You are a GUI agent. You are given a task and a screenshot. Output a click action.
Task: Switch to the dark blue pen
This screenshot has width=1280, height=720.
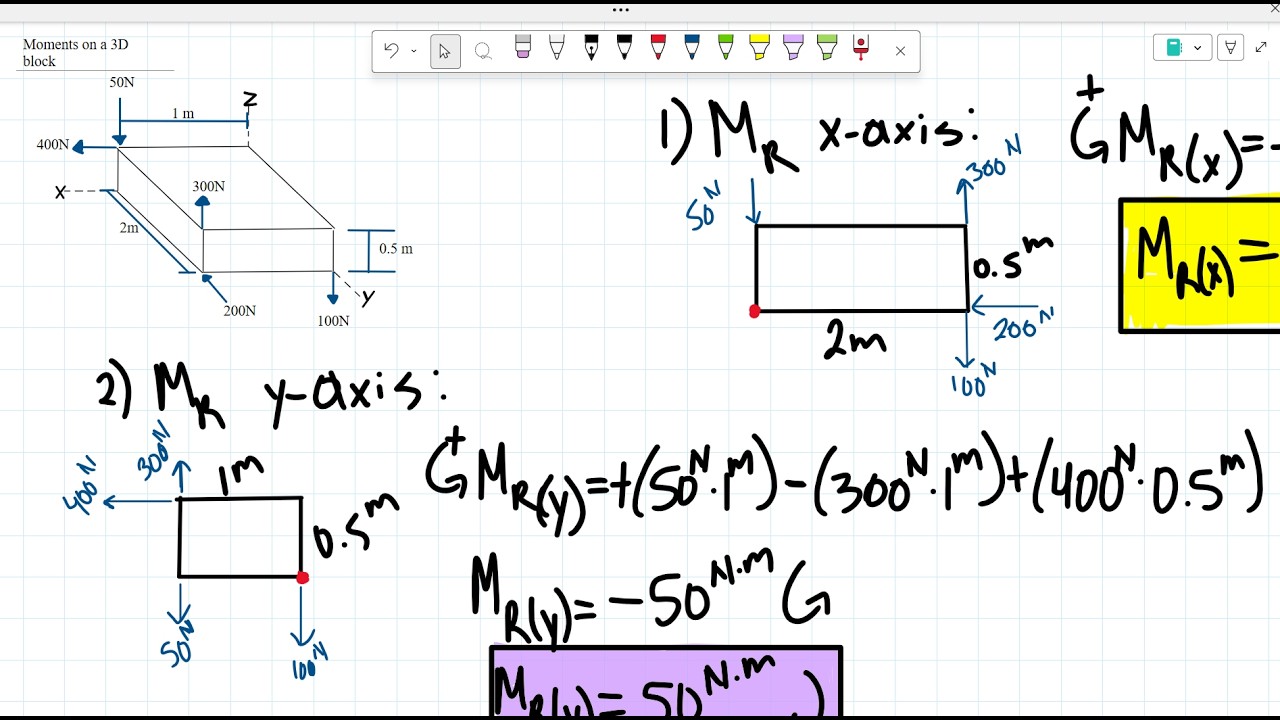pyautogui.click(x=692, y=48)
